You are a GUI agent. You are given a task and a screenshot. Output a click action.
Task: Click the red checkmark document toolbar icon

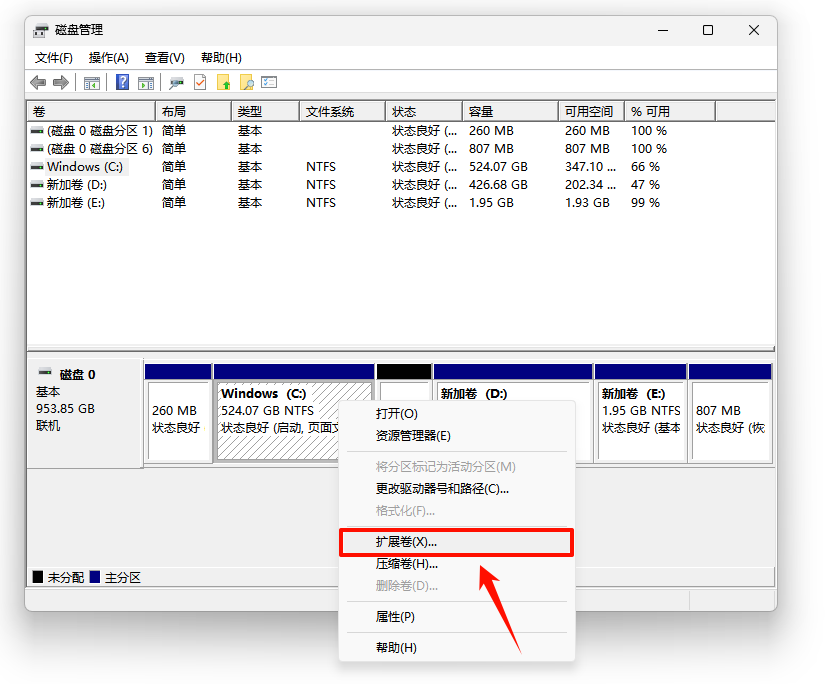coord(200,83)
